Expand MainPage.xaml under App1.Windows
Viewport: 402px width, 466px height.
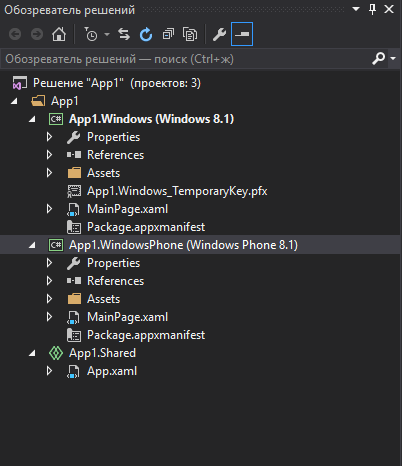[x=49, y=209]
